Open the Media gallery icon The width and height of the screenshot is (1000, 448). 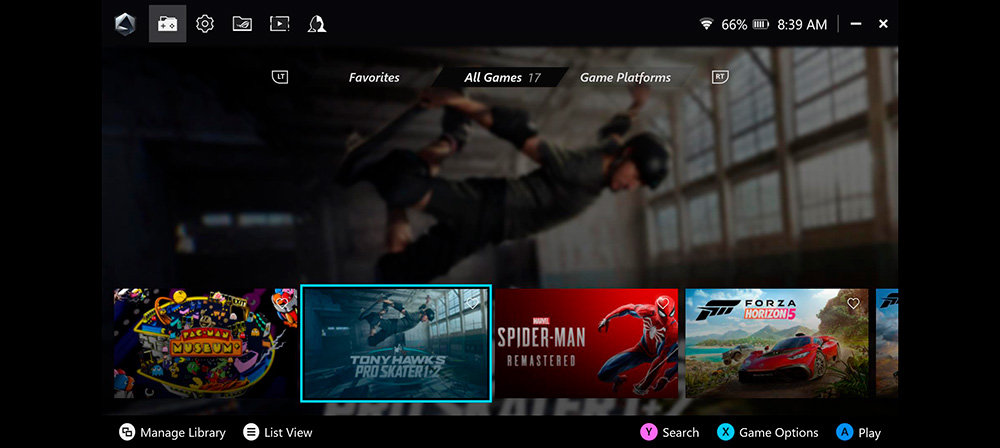coord(279,24)
